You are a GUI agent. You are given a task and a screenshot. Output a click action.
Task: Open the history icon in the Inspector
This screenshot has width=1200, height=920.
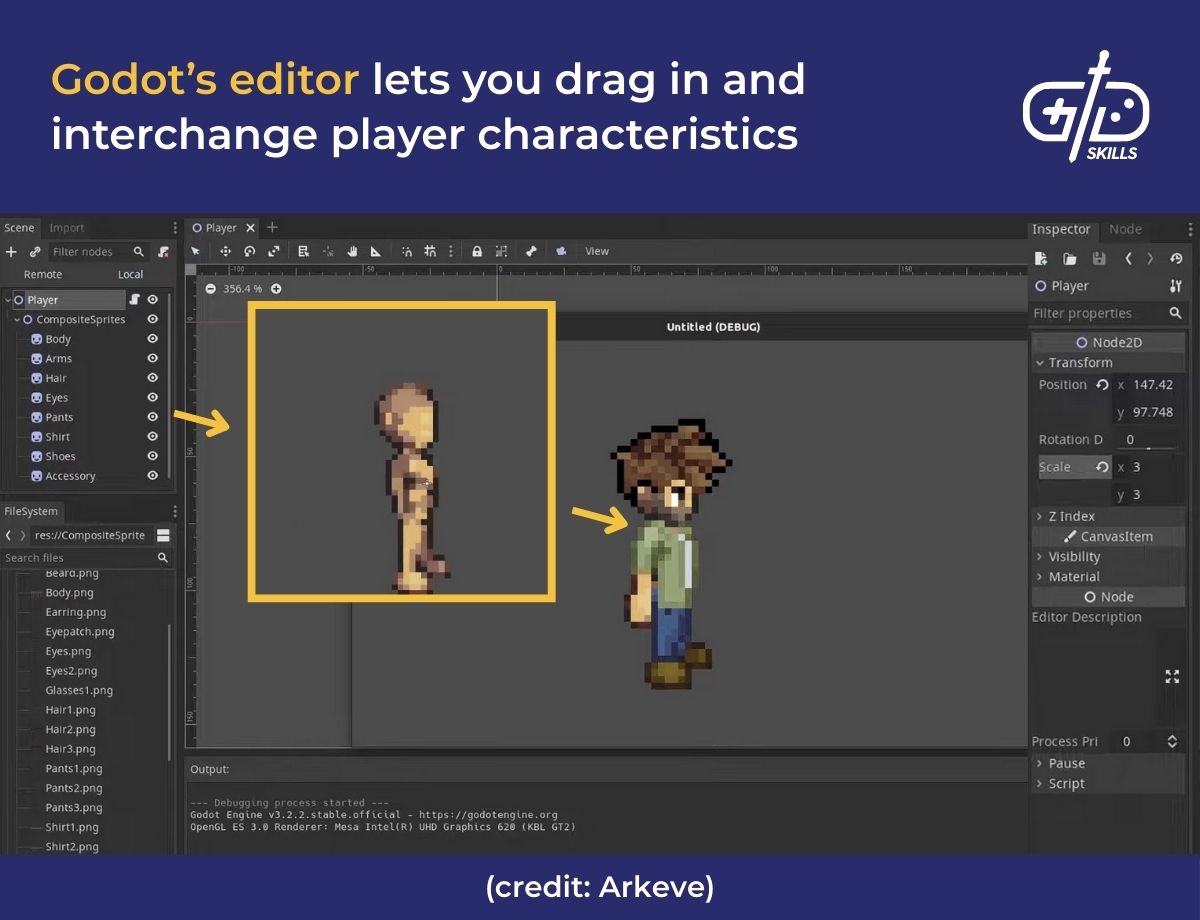click(x=1177, y=259)
